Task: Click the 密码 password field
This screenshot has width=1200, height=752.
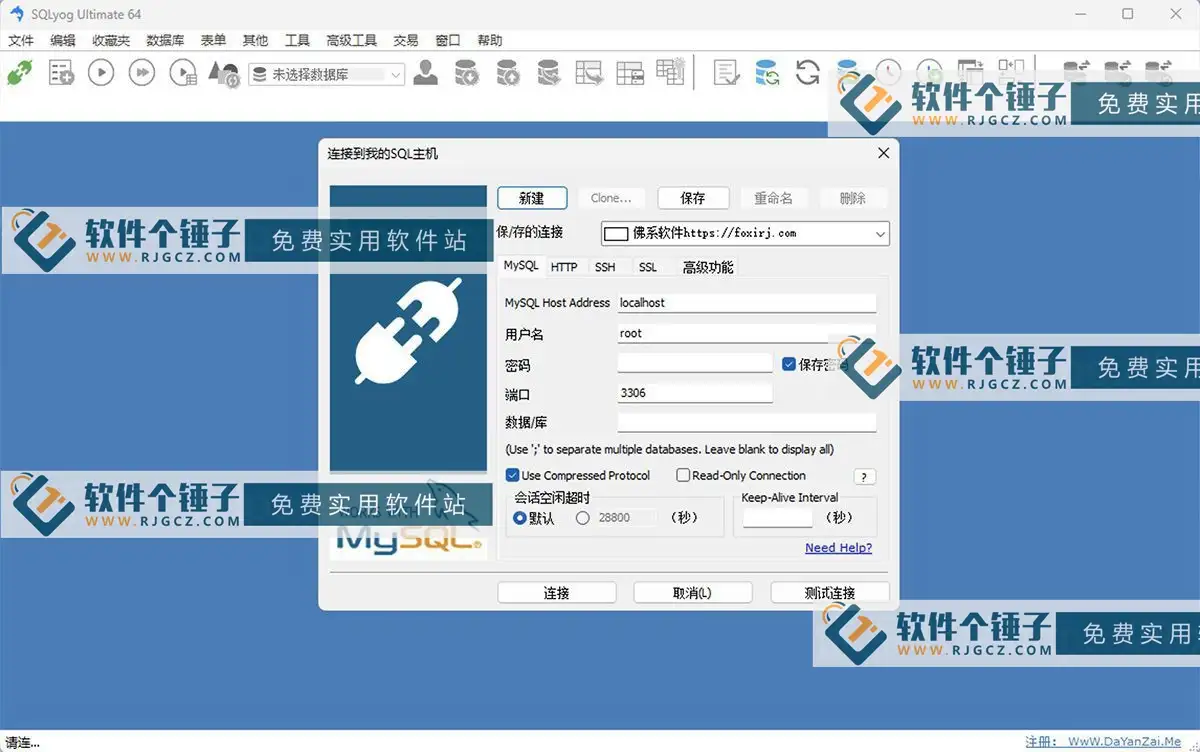Action: pyautogui.click(x=695, y=363)
